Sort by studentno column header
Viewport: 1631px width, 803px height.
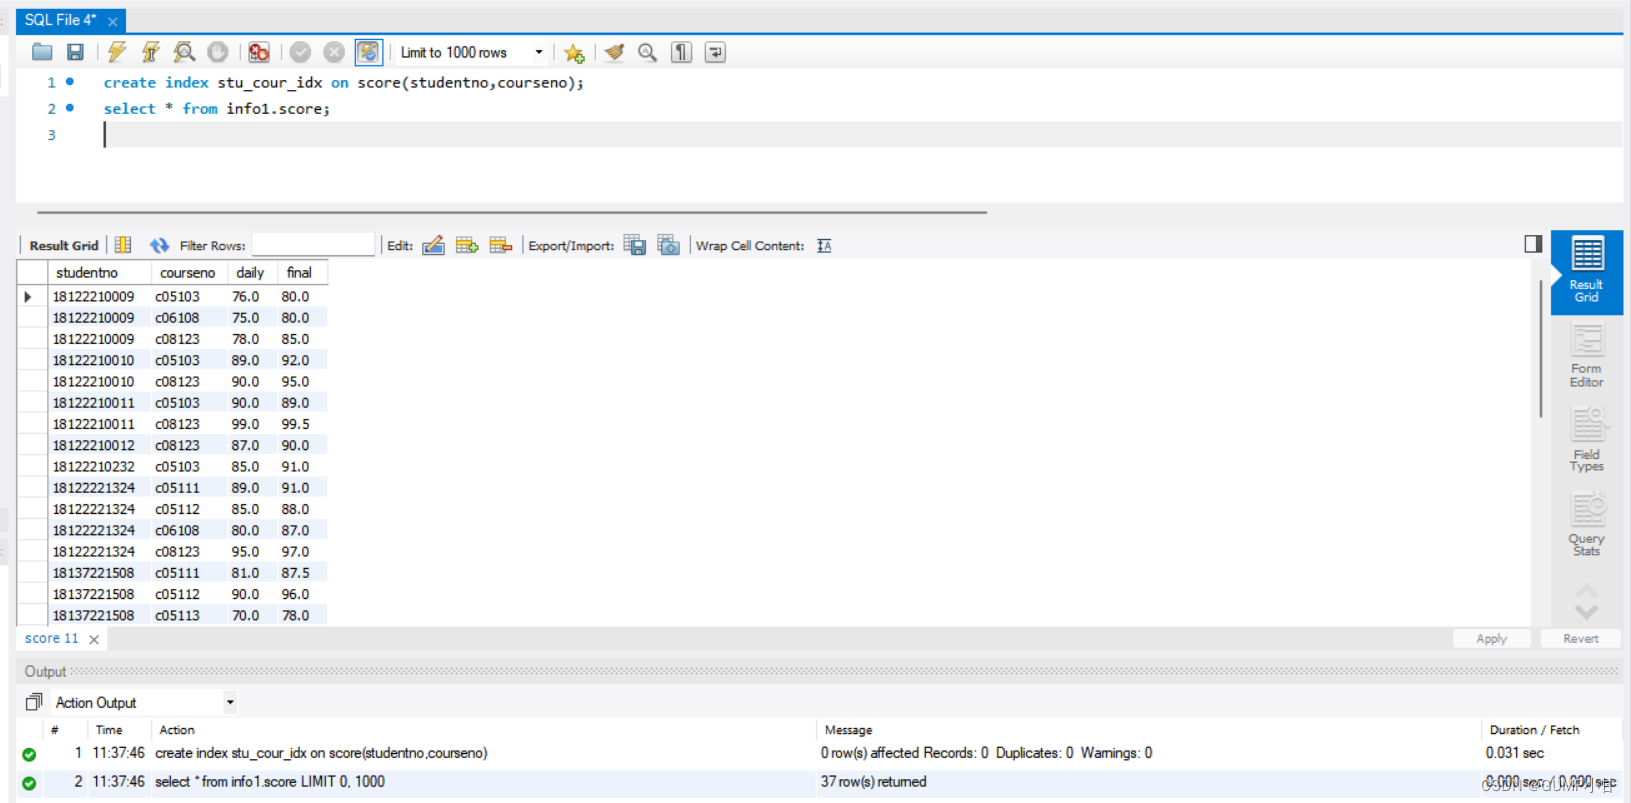99,273
